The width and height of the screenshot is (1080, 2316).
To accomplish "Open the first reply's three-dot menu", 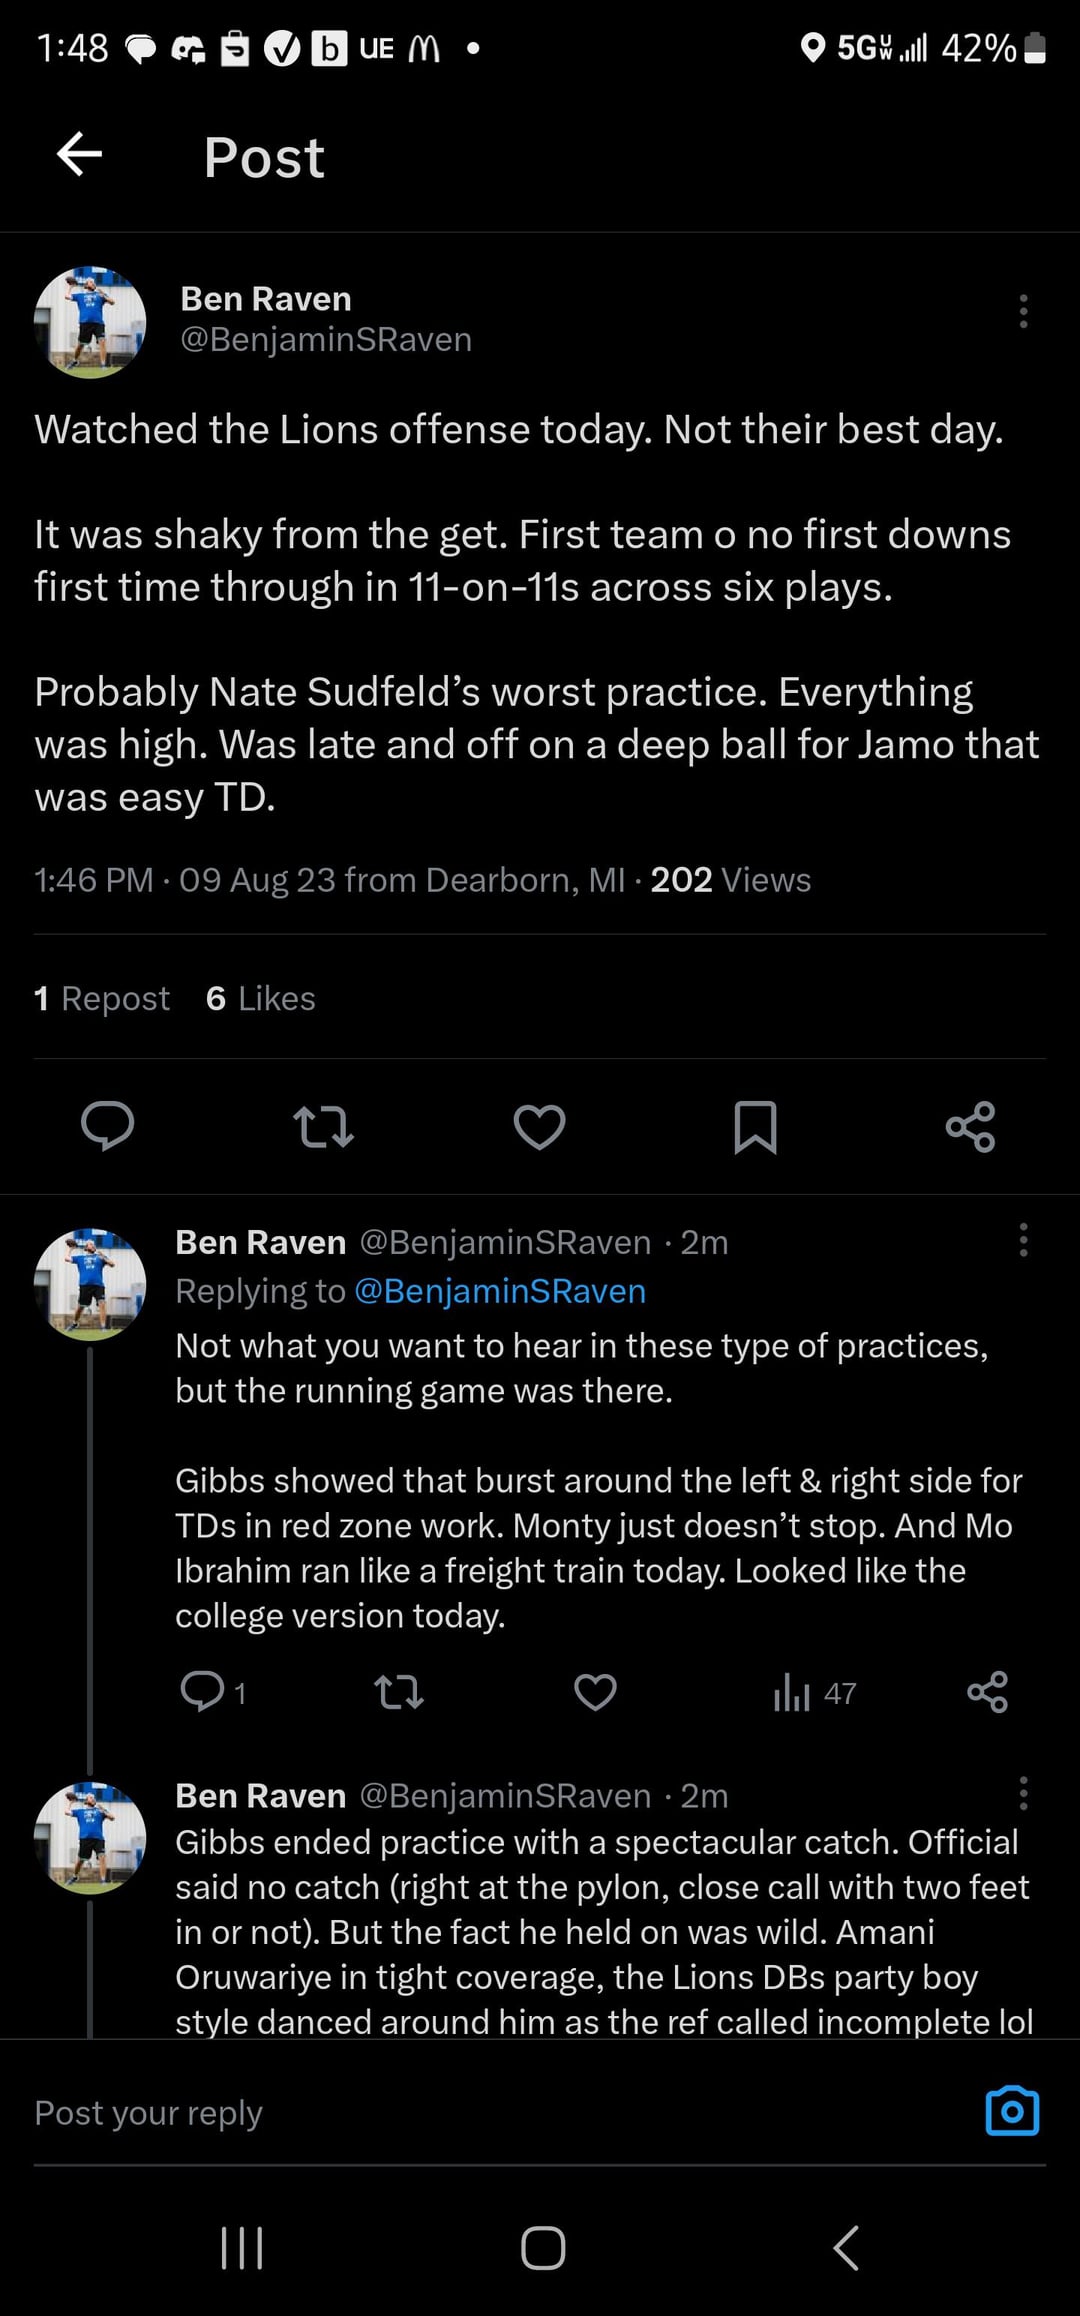I will click(1023, 1240).
